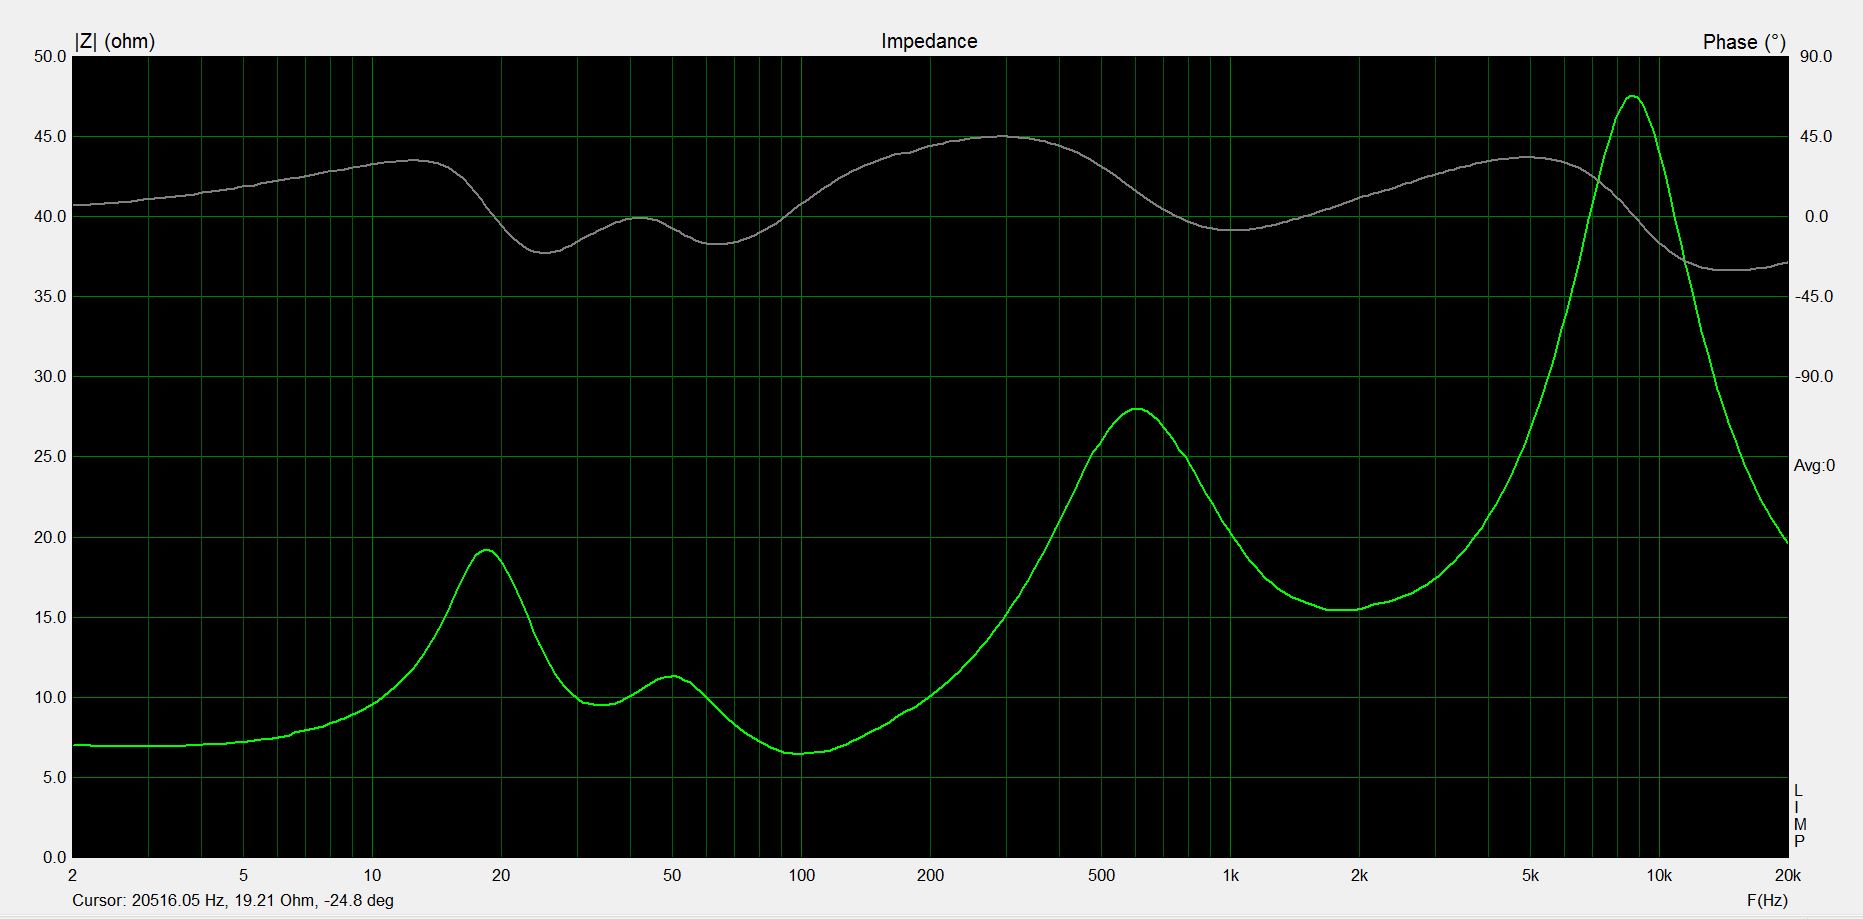Click the "5.0" impedance axis value
1863x919 pixels.
click(x=54, y=777)
